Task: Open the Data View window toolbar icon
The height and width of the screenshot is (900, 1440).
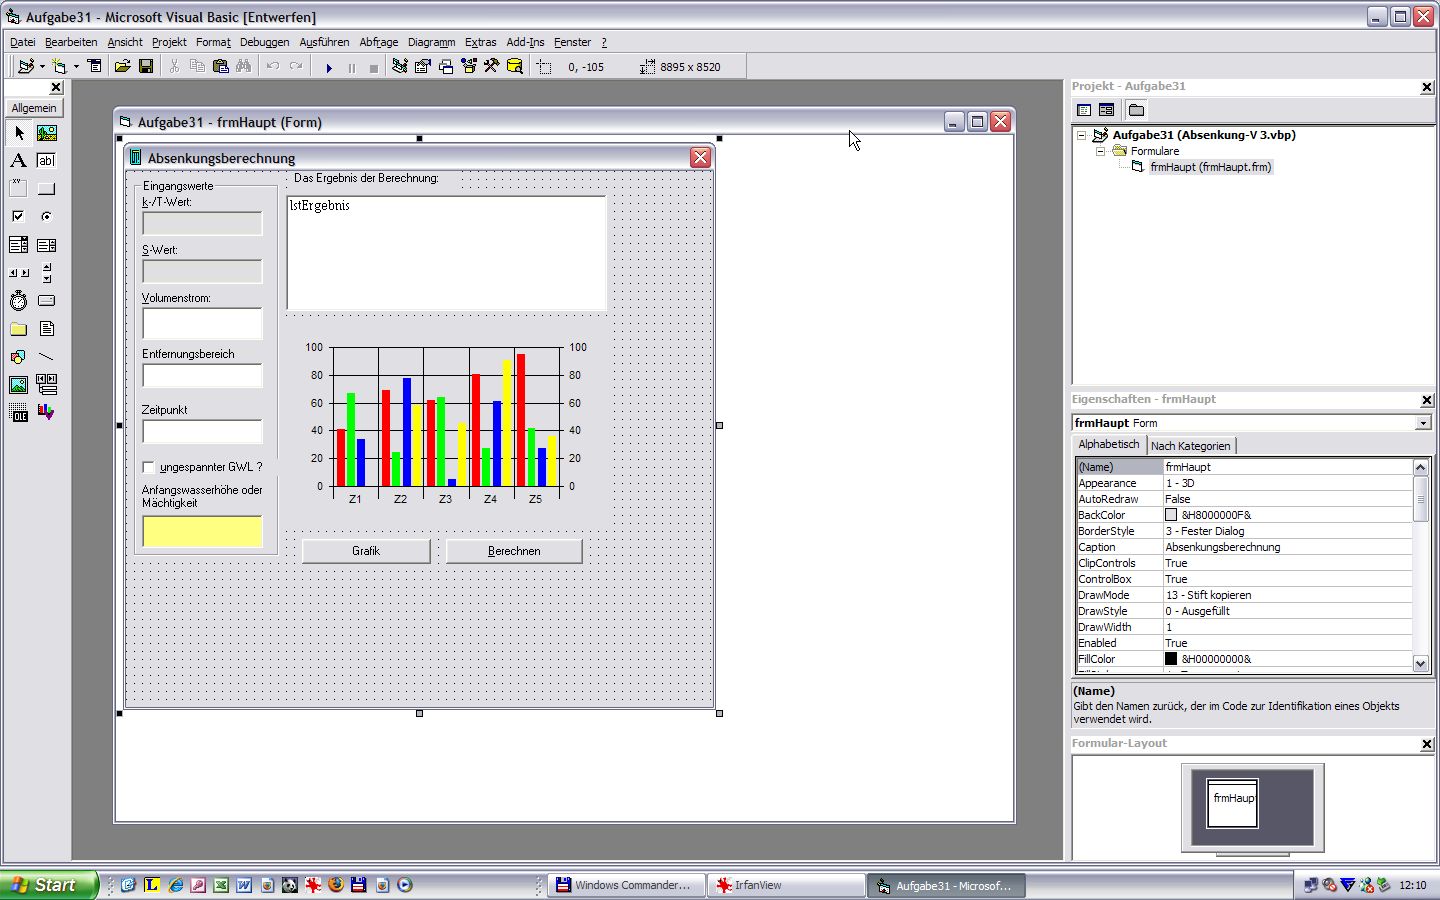Action: (515, 67)
